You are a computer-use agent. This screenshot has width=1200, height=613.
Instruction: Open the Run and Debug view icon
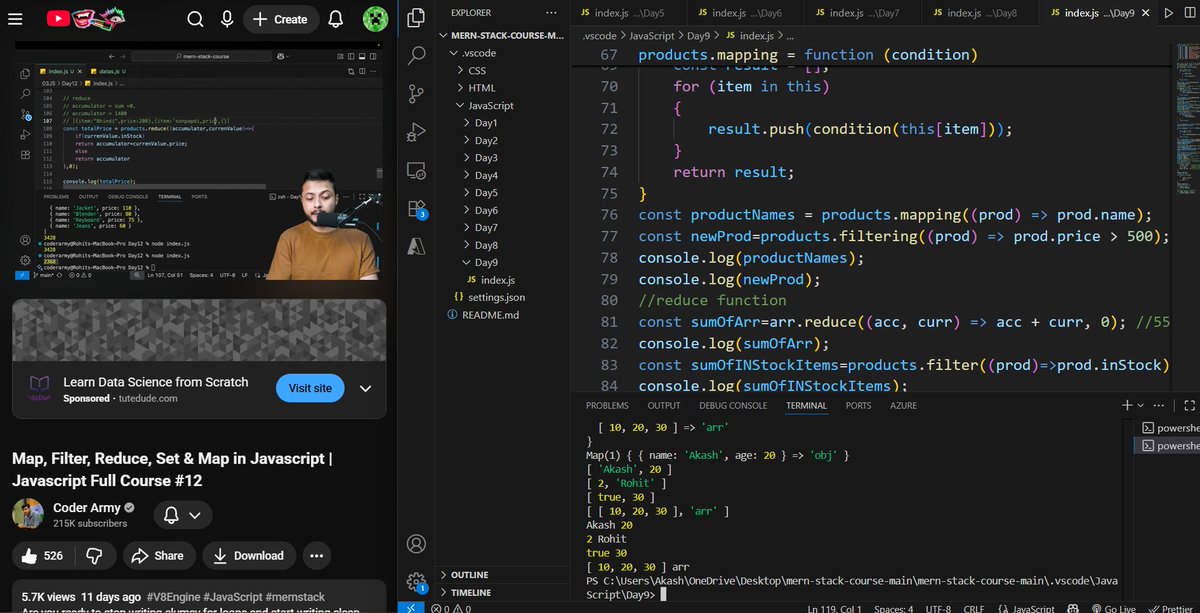click(x=417, y=132)
